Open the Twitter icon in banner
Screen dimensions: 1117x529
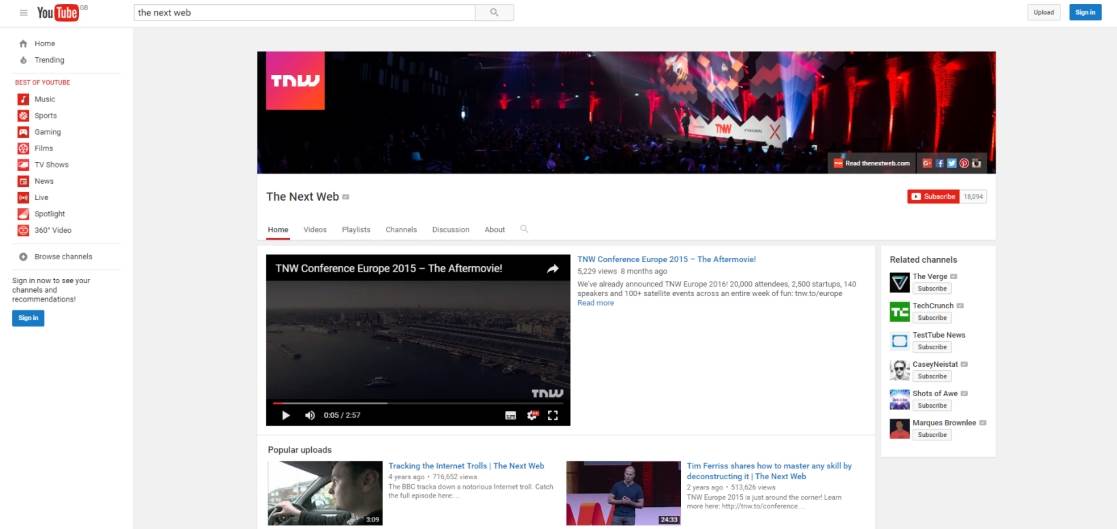click(952, 163)
